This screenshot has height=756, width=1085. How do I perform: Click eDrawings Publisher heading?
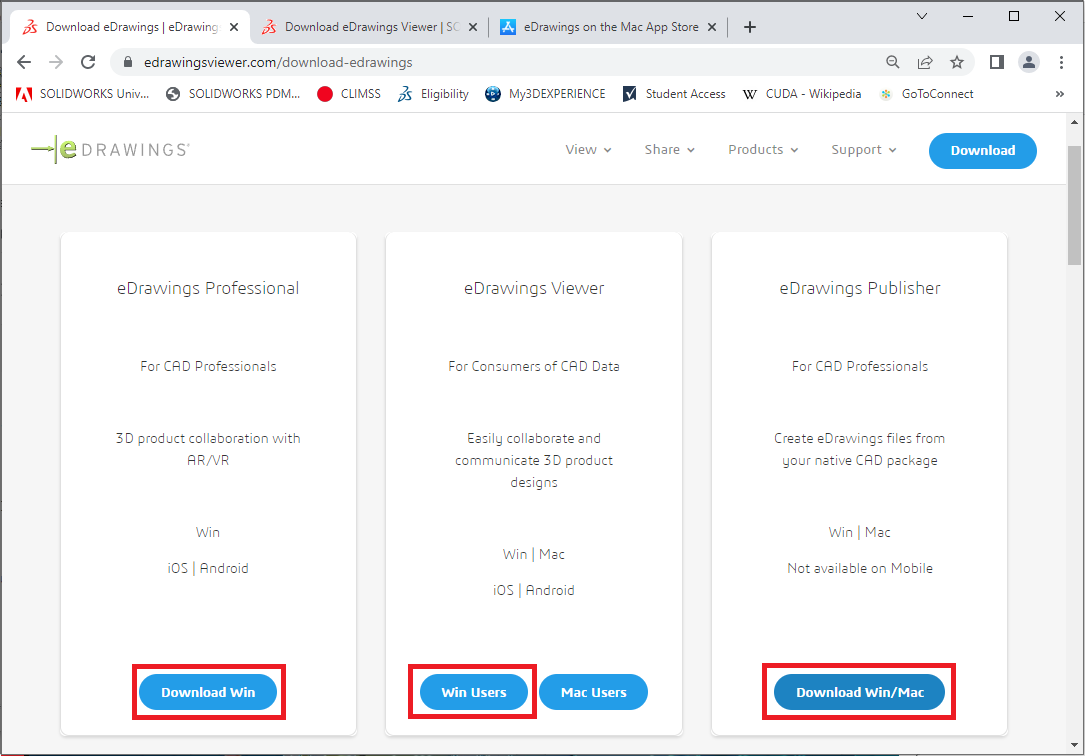coord(860,288)
